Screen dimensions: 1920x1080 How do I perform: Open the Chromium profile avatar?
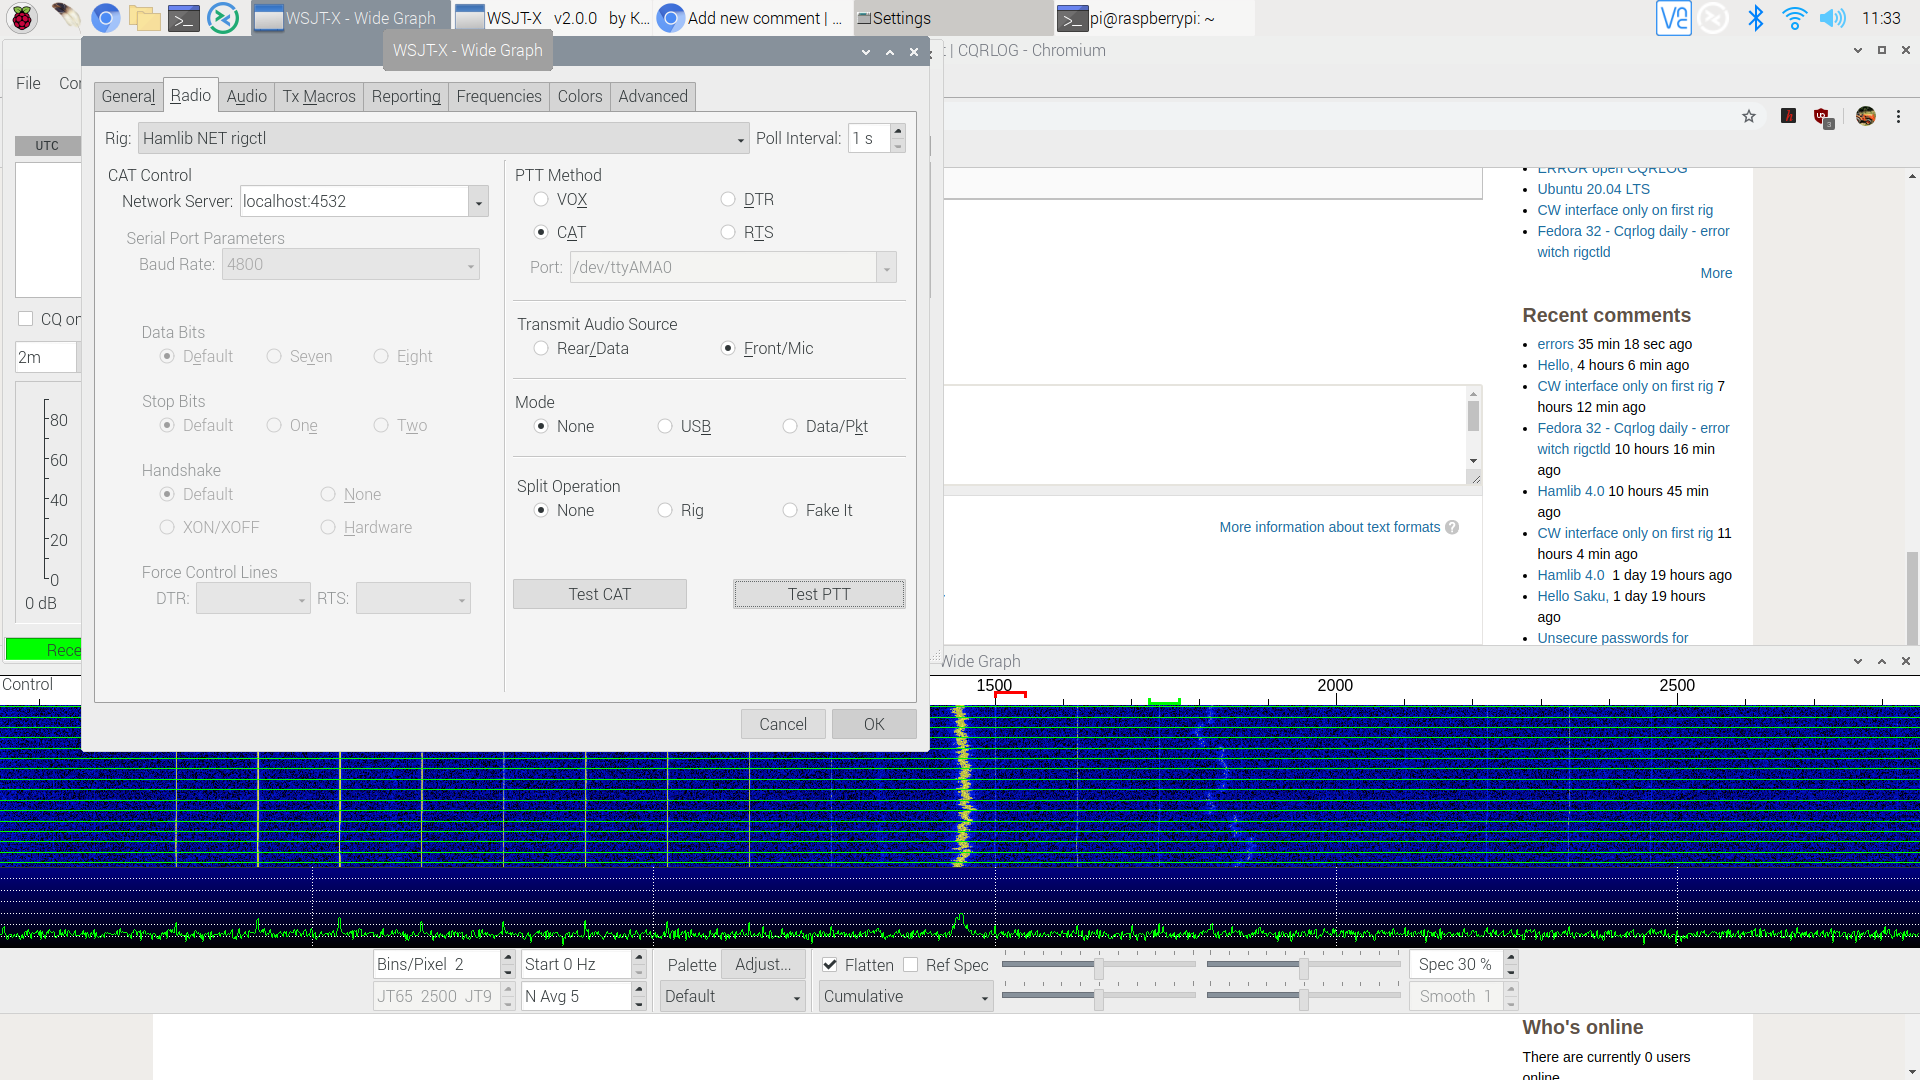click(x=1866, y=116)
